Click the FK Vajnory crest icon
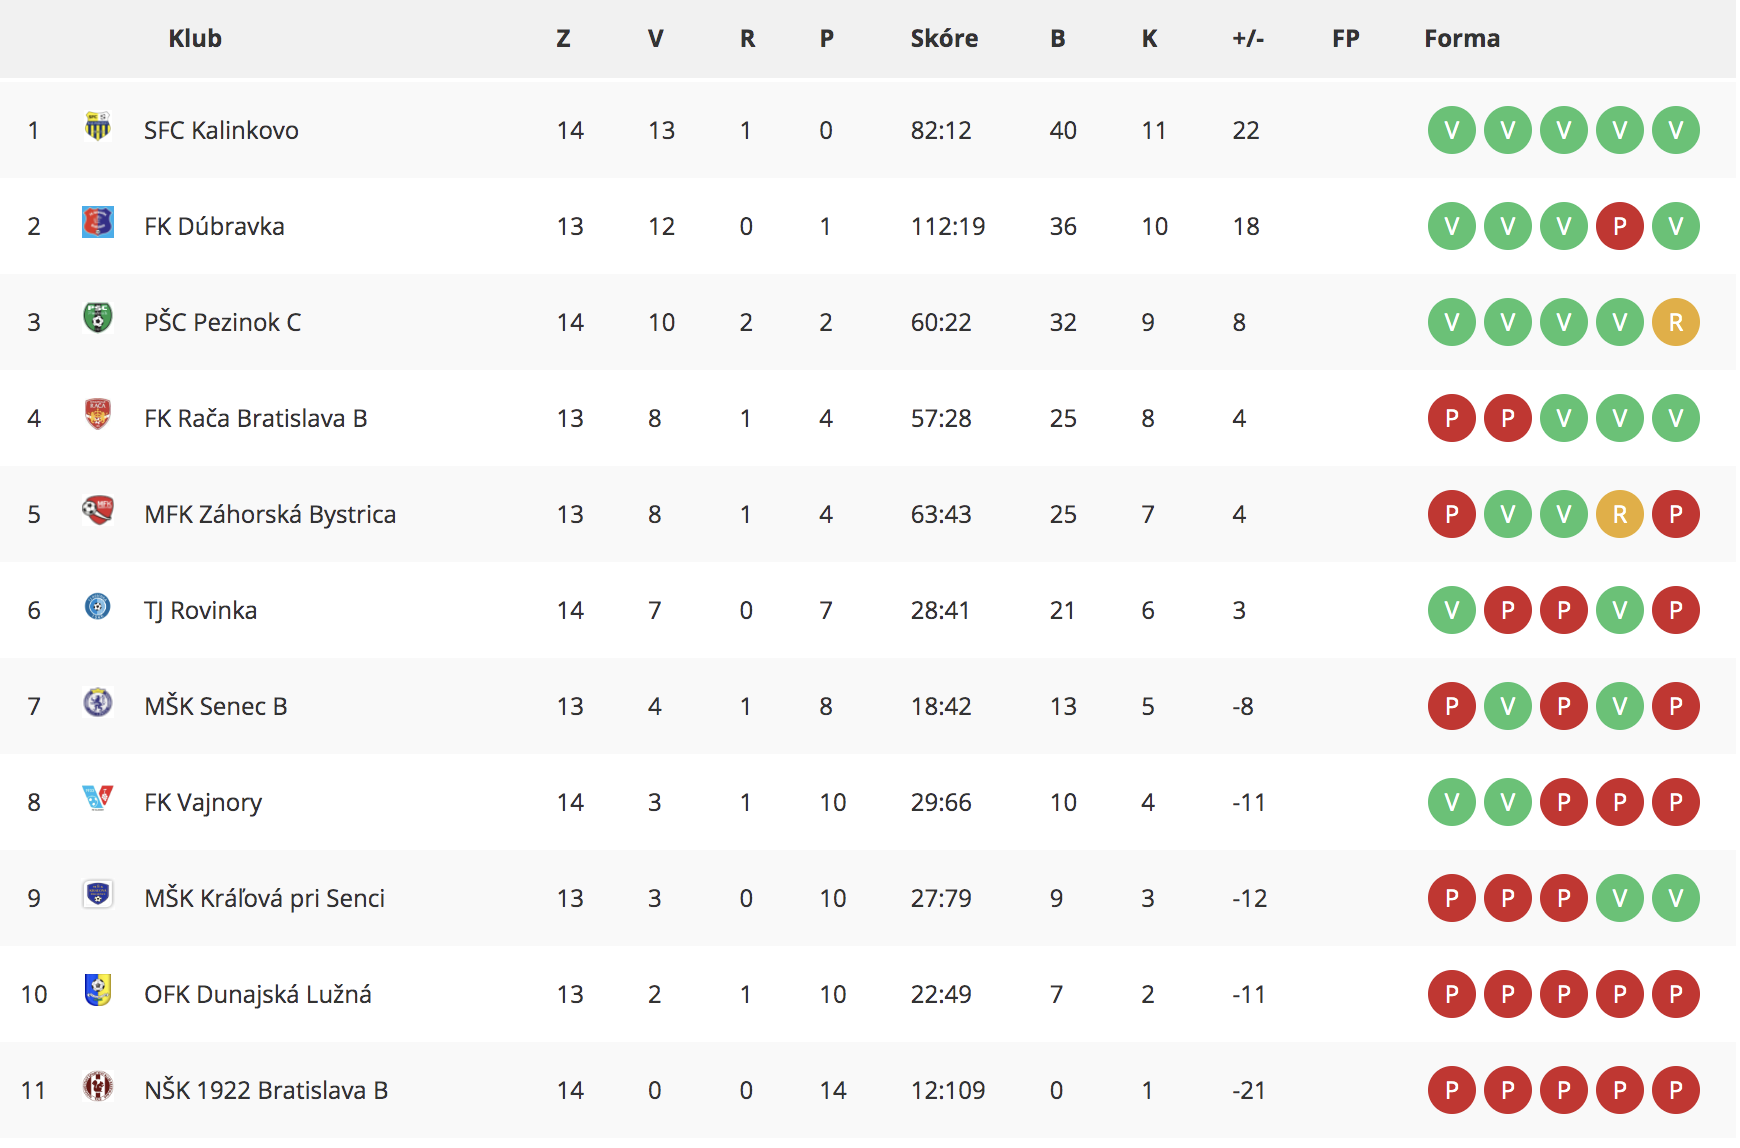1740x1148 pixels. pyautogui.click(x=97, y=798)
